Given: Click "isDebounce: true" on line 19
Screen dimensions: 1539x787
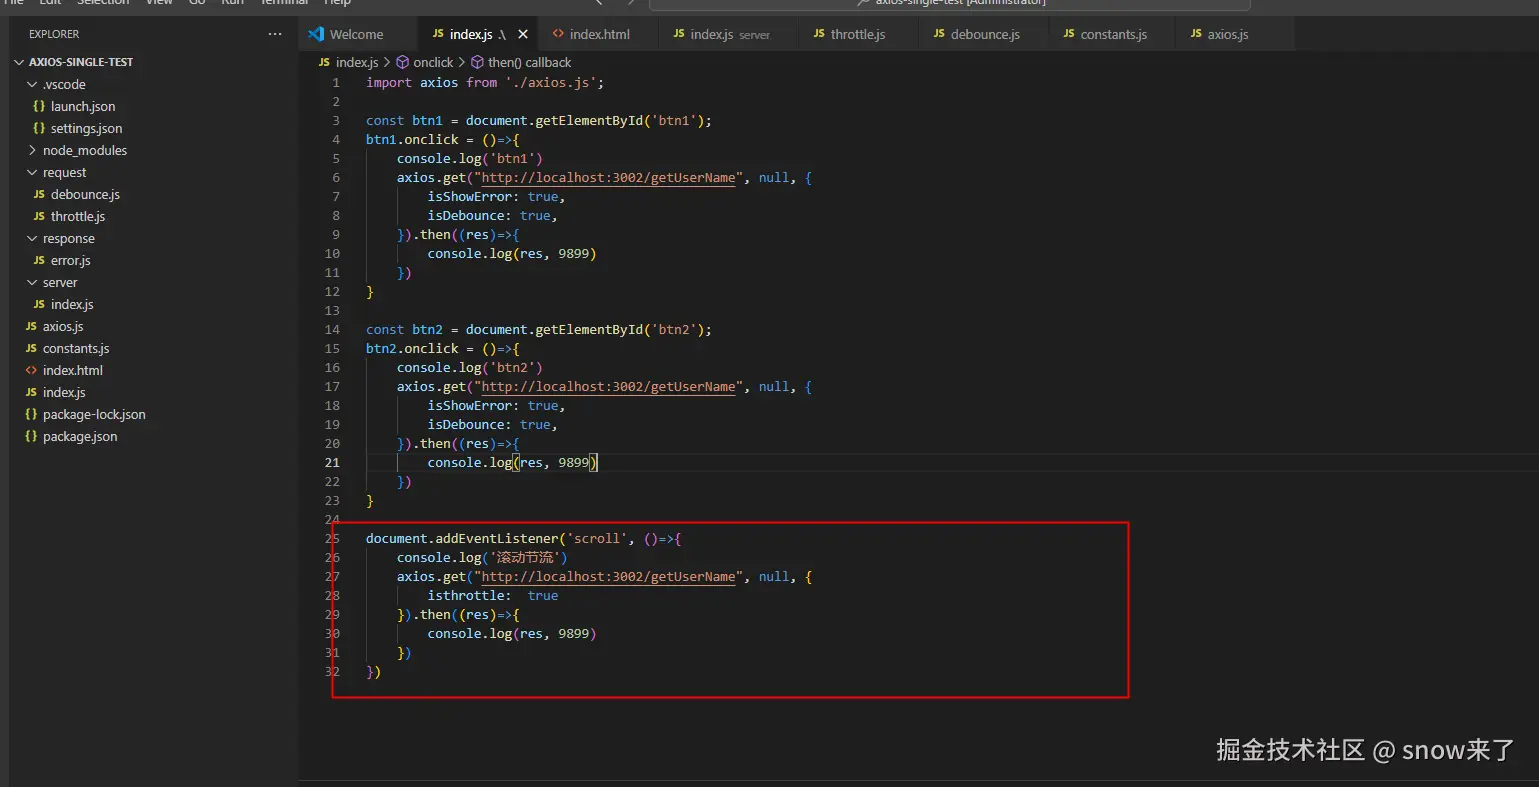Looking at the screenshot, I should (489, 425).
